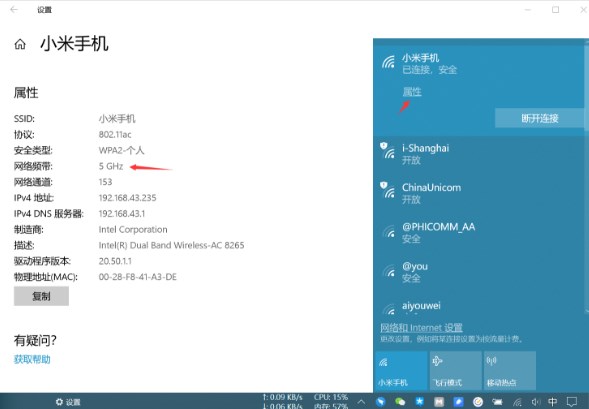Click the ChinaUnicom Wi-Fi signal icon
Image resolution: width=589 pixels, height=409 pixels.
point(387,190)
